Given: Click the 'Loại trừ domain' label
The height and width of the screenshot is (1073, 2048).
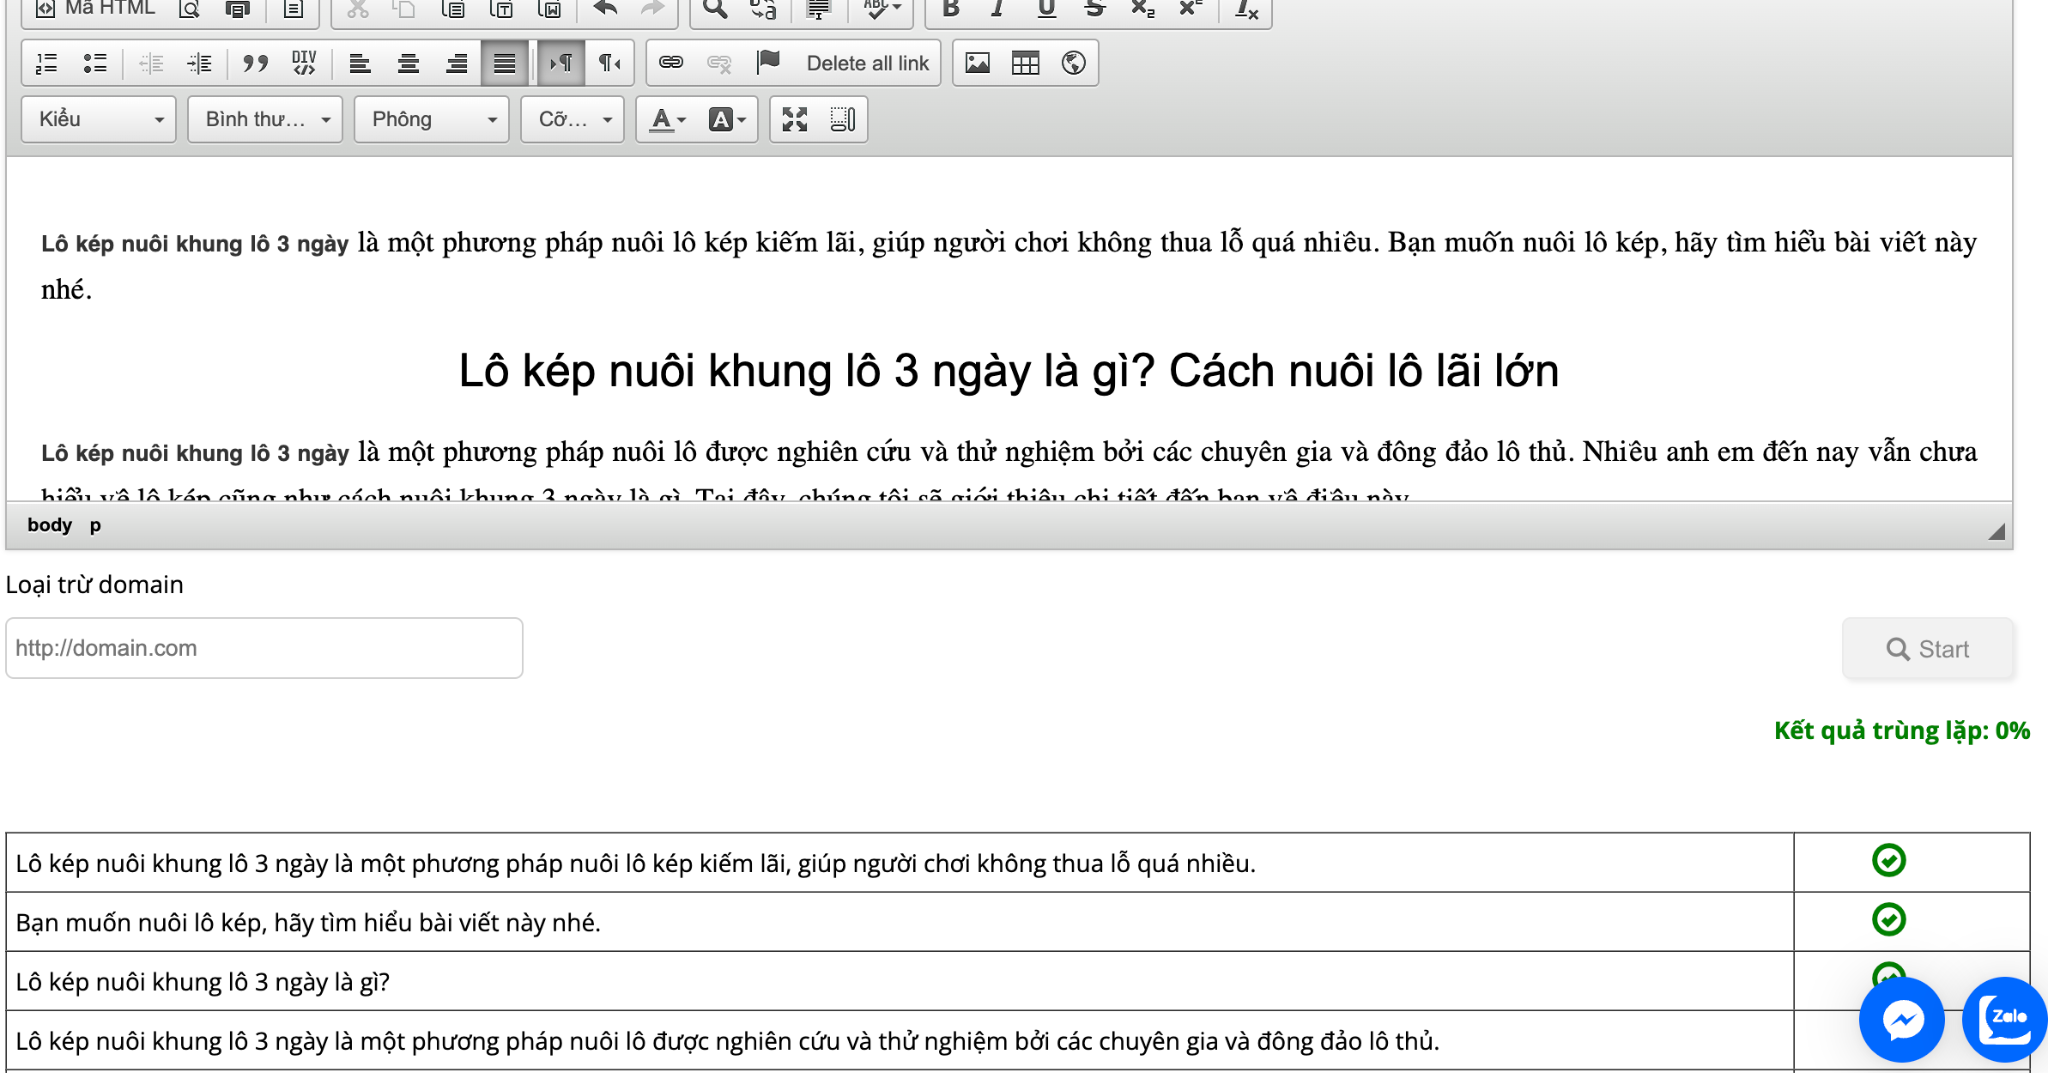Looking at the screenshot, I should (x=95, y=585).
